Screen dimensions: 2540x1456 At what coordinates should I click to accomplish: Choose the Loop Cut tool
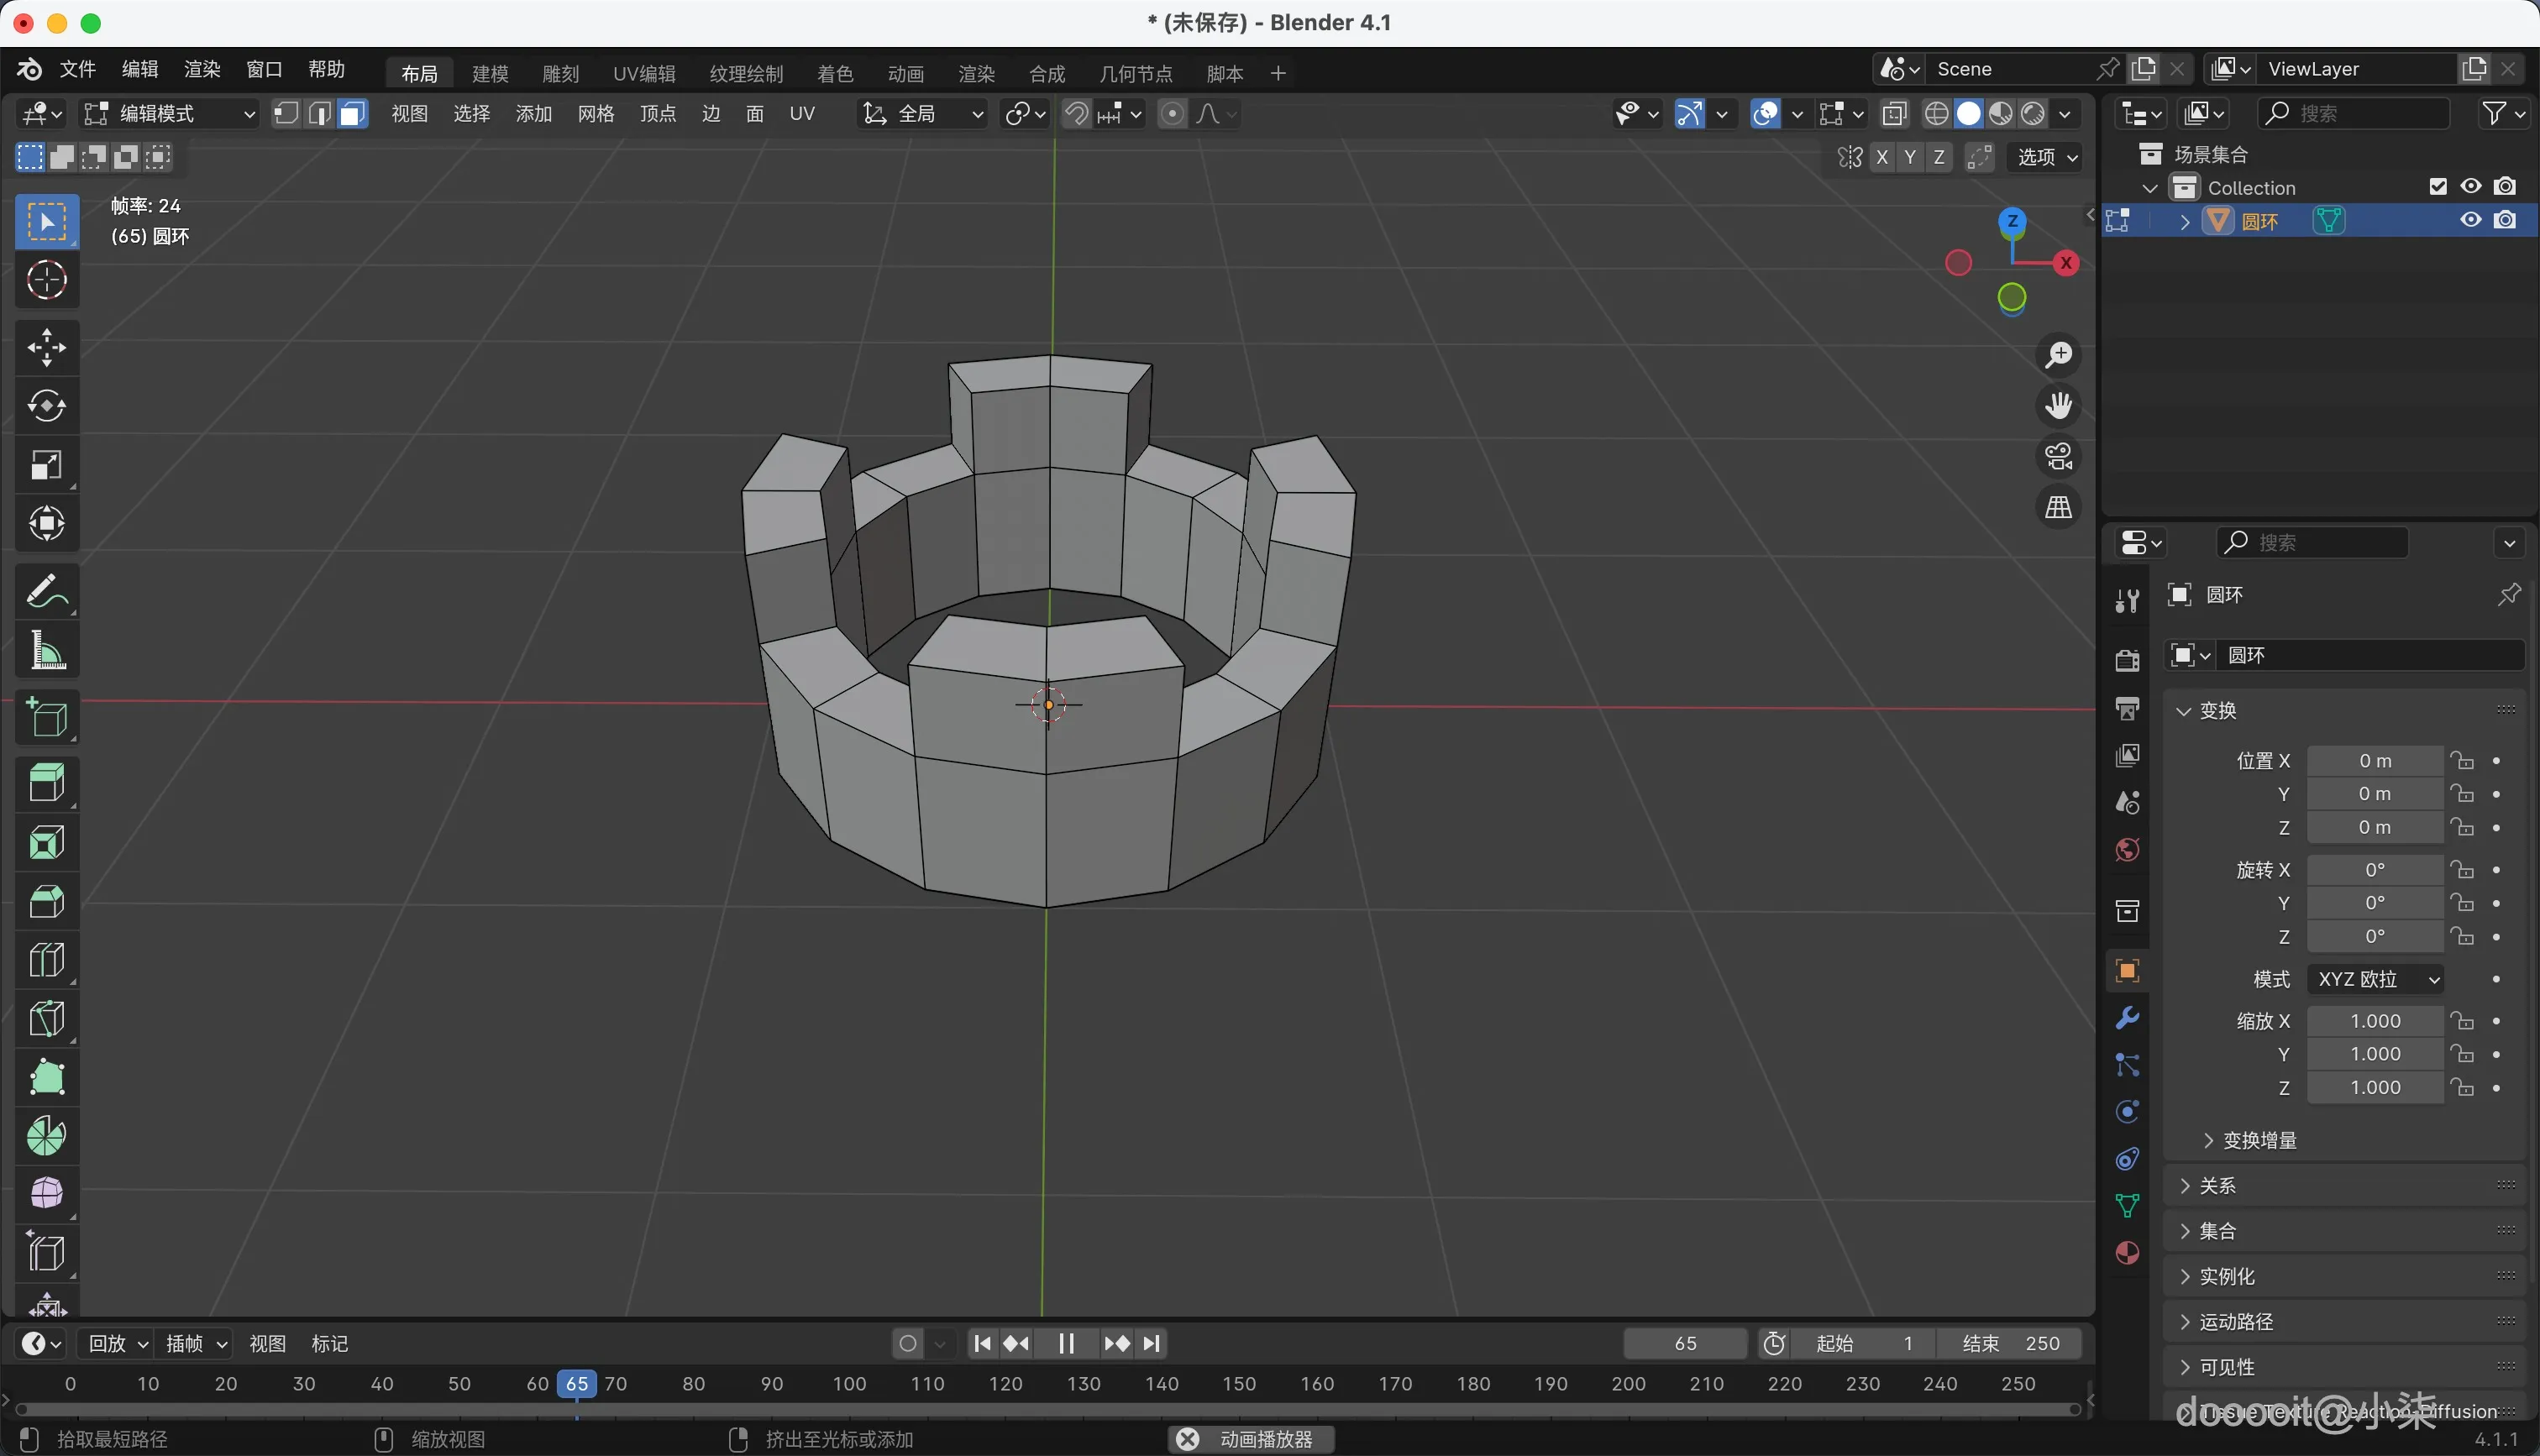46,960
